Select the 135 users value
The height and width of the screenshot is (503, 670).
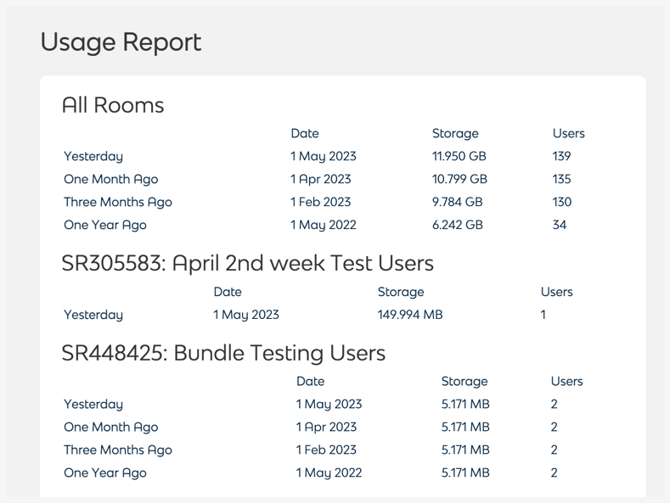pos(561,179)
